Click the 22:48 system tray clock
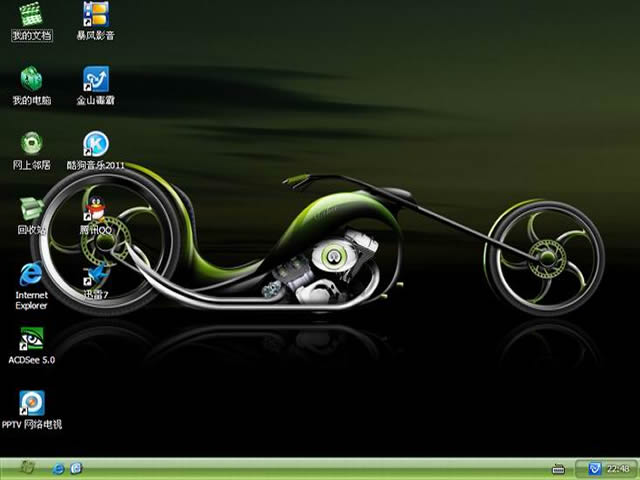Screen dimensions: 640x480 tap(618, 468)
